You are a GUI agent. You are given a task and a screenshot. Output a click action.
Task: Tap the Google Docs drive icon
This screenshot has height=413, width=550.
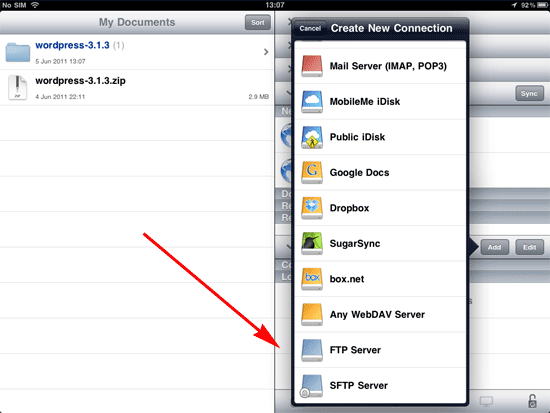point(312,173)
